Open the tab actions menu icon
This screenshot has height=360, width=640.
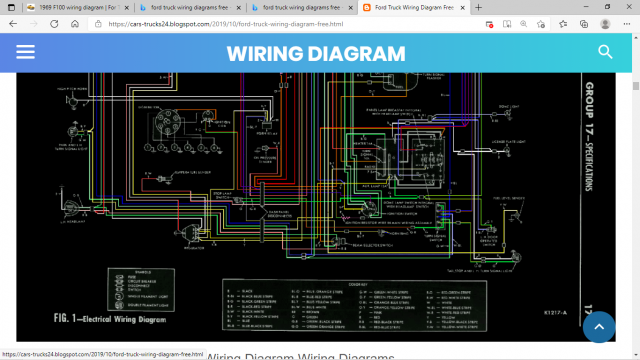(x=11, y=7)
